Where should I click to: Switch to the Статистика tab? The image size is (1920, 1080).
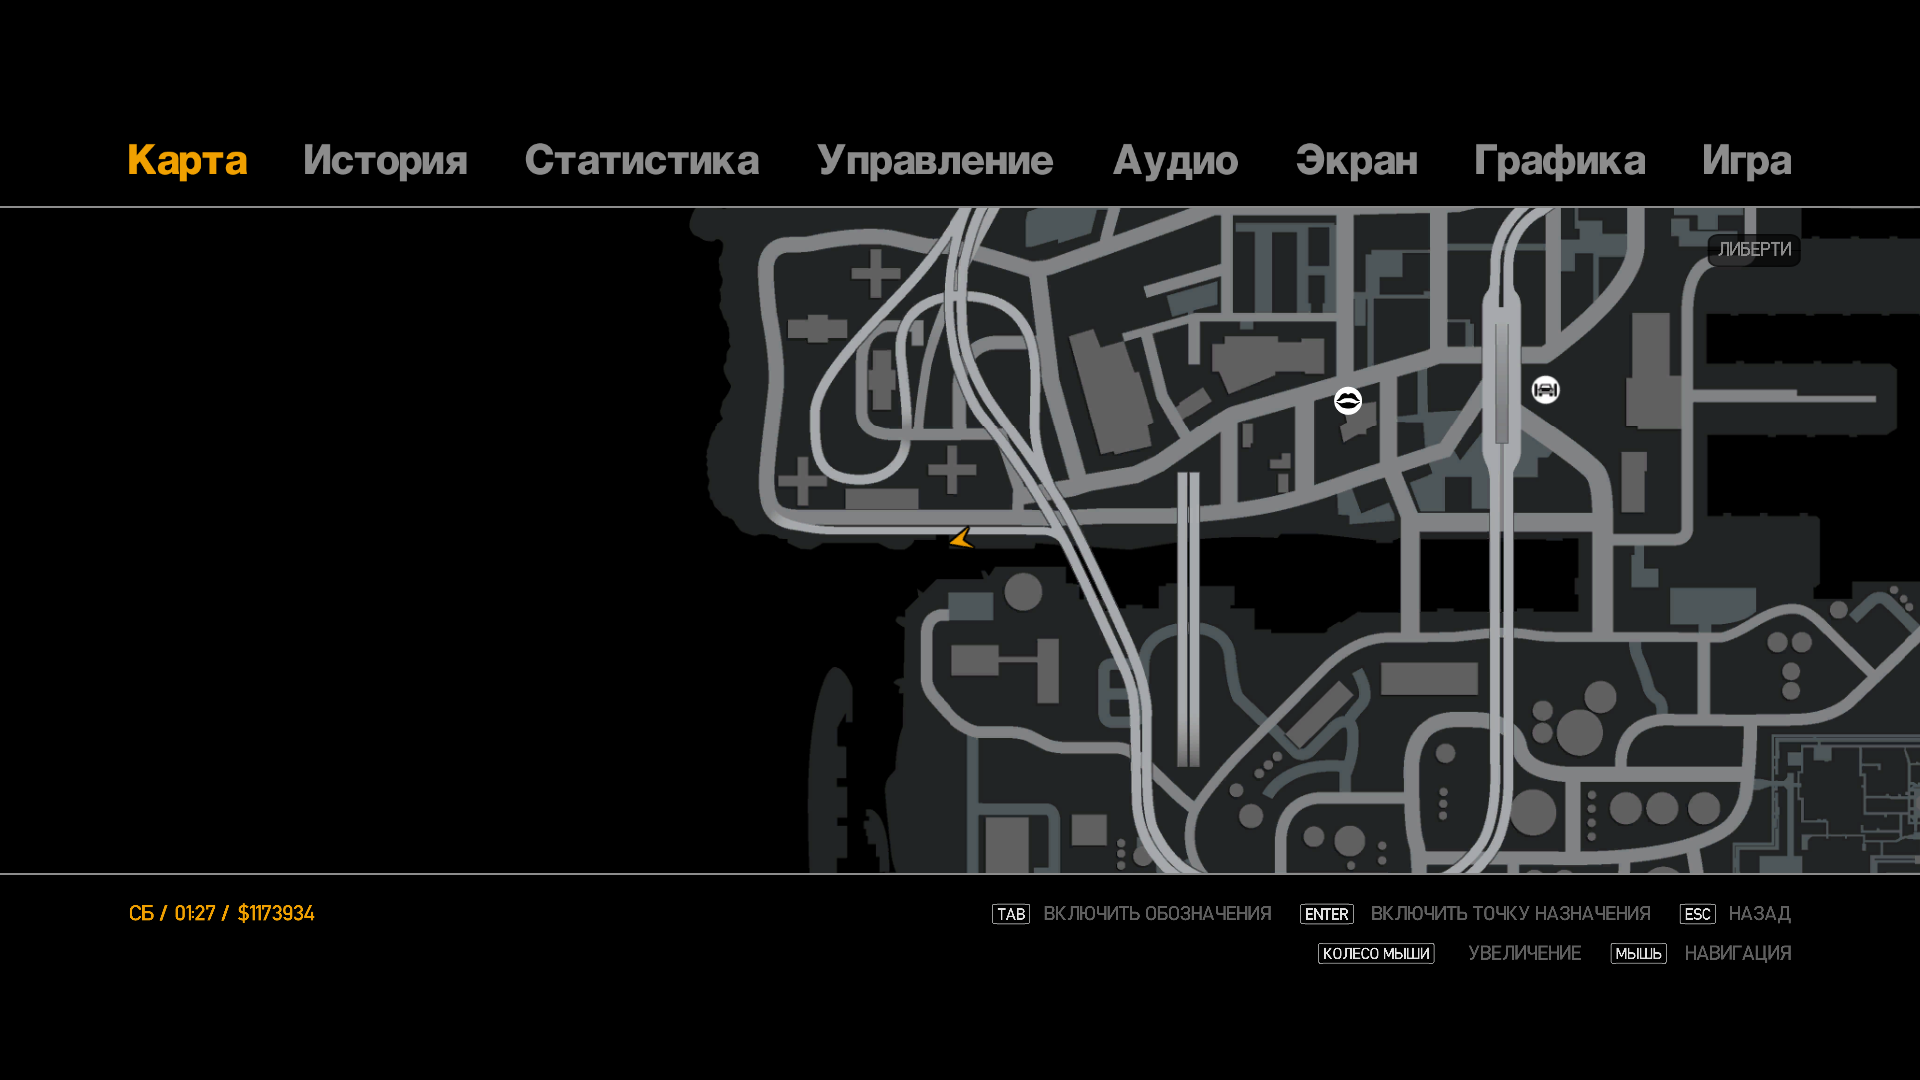click(641, 161)
